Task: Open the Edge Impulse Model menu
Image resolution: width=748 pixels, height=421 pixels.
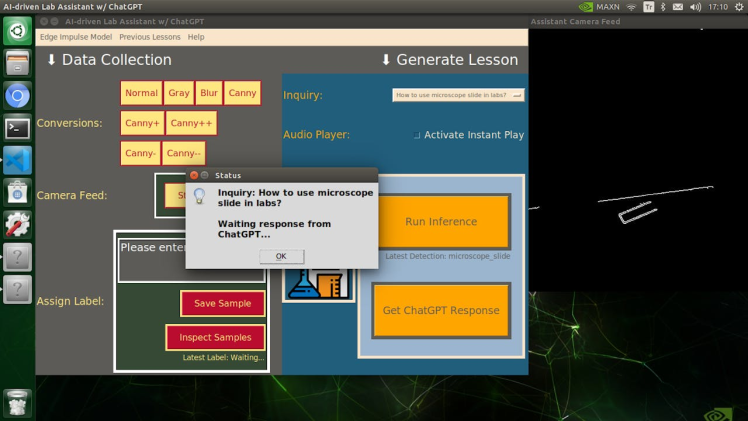Action: click(x=75, y=37)
